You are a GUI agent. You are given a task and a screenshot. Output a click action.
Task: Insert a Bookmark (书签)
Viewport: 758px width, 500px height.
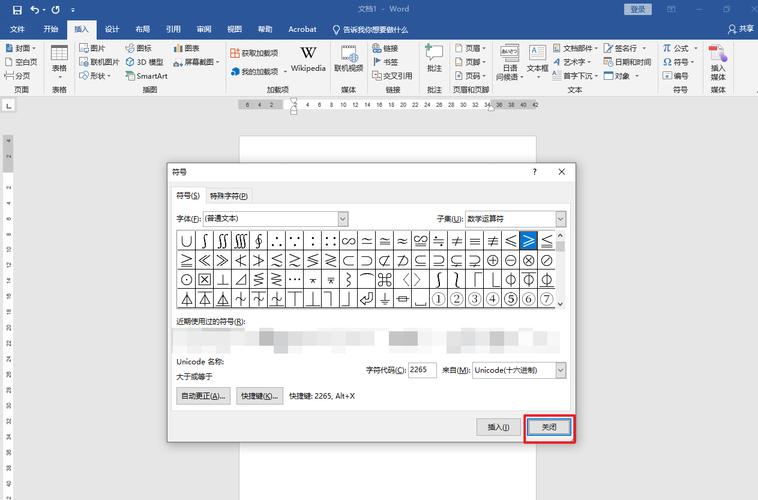pyautogui.click(x=385, y=62)
